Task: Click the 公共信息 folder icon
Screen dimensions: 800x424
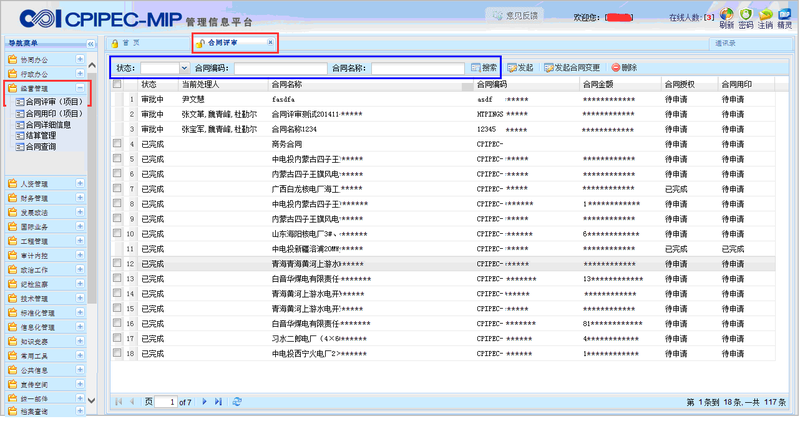Action: (x=13, y=369)
